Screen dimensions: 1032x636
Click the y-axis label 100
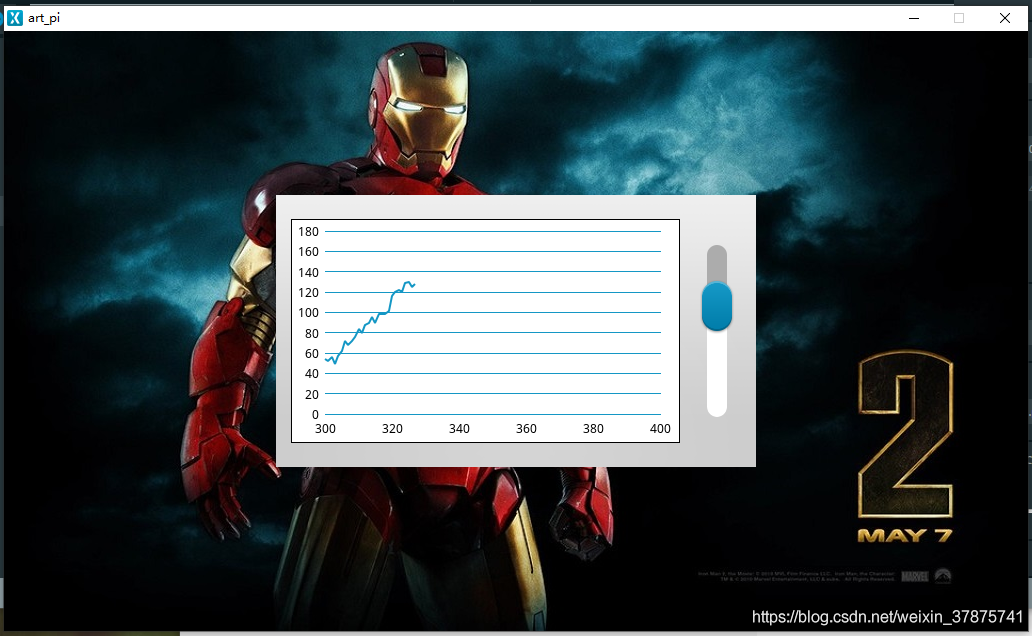tap(308, 313)
